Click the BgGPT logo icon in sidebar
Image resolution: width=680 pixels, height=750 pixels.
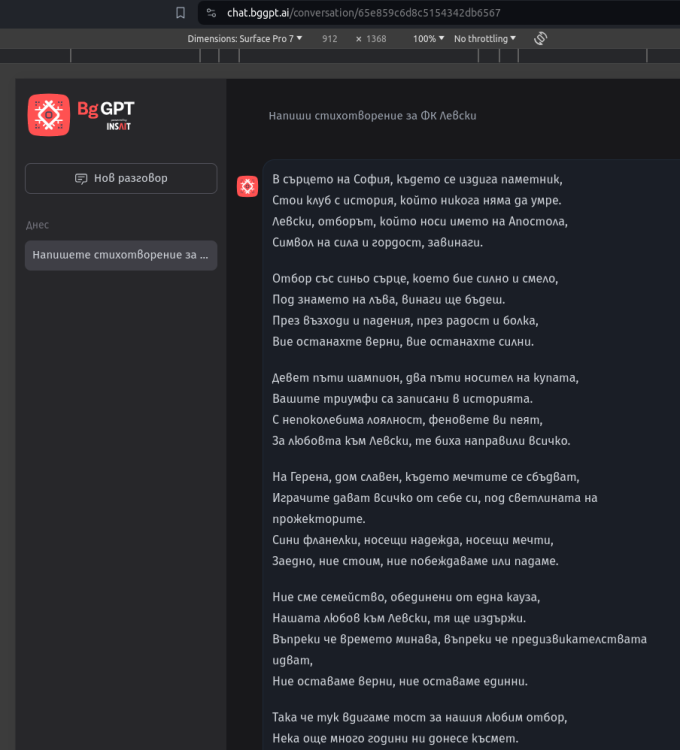point(48,114)
